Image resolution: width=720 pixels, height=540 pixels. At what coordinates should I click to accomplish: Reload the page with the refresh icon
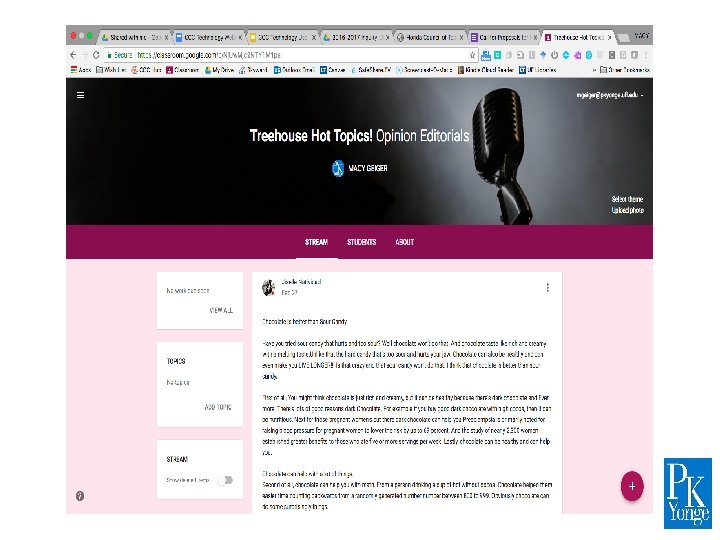96,55
